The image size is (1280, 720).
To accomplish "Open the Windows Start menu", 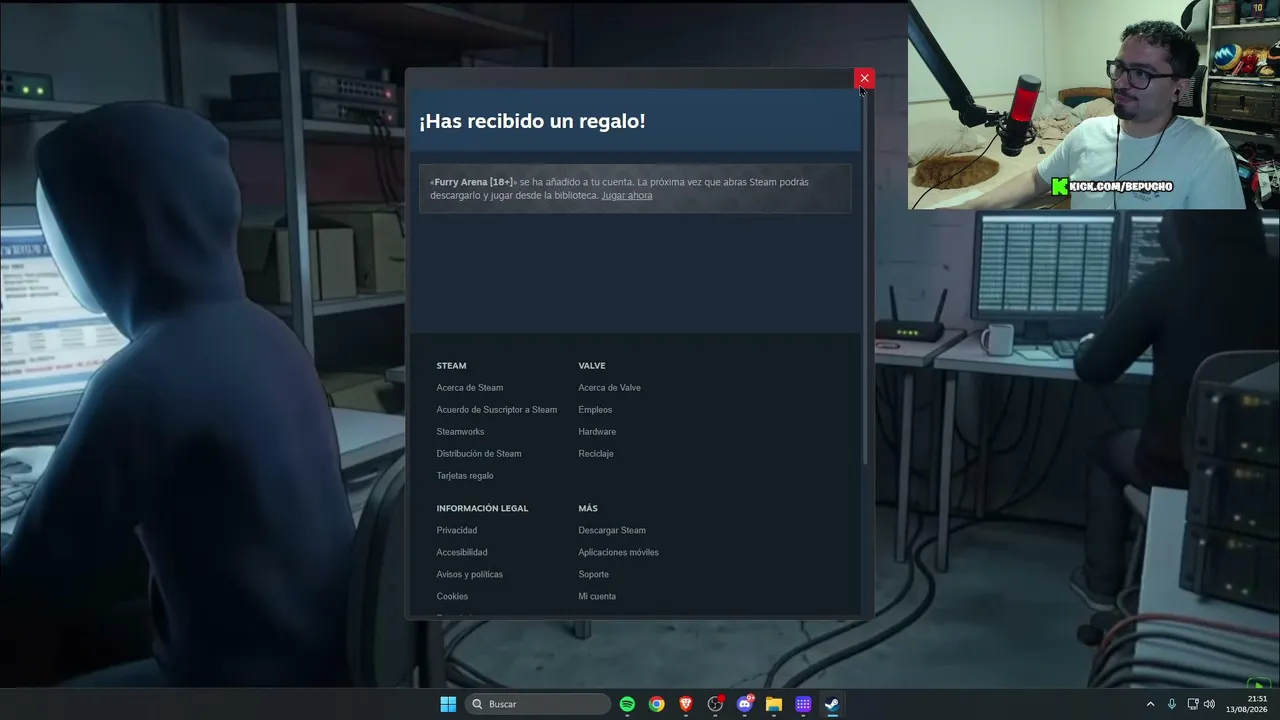I will click(x=448, y=704).
